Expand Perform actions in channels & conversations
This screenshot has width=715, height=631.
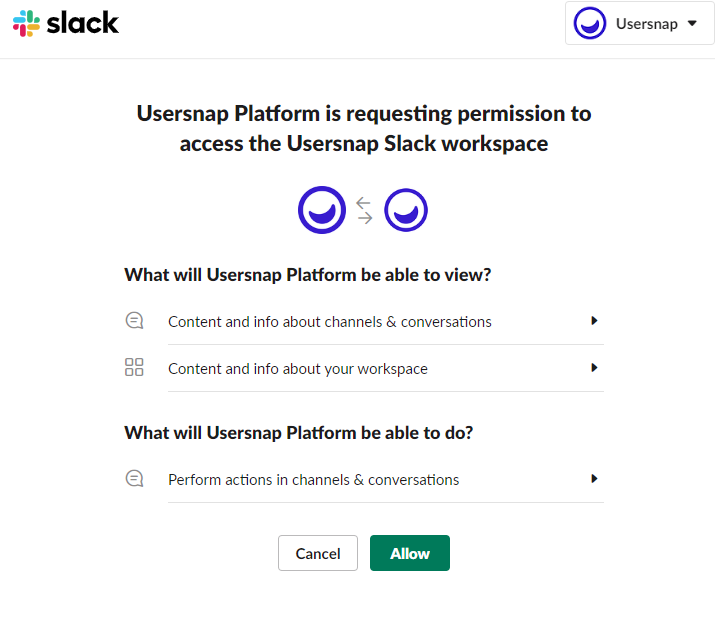[x=386, y=480]
